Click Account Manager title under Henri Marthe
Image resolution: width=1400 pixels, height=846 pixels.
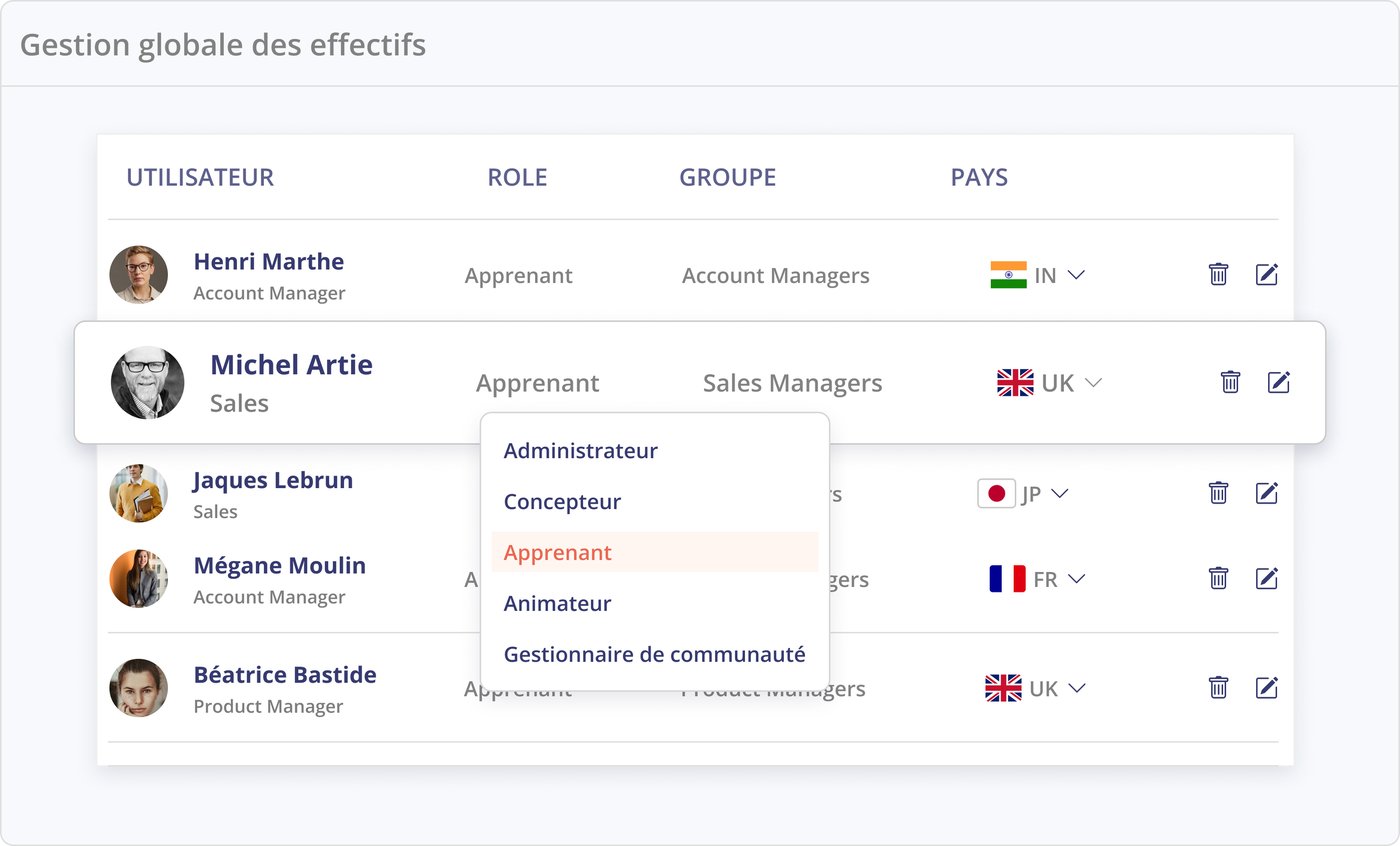pos(269,293)
